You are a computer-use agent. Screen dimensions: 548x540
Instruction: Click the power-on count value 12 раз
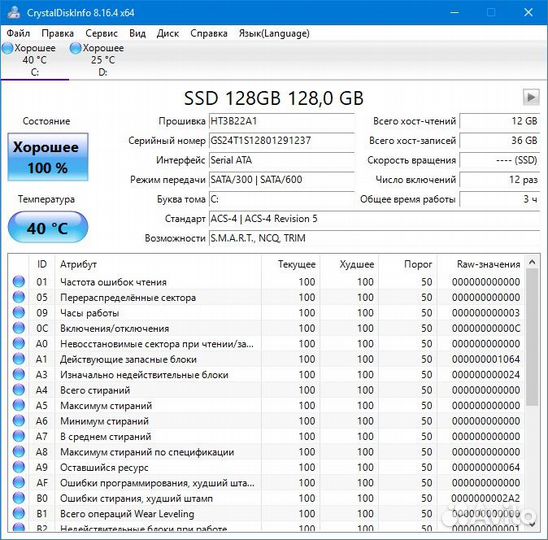500,180
